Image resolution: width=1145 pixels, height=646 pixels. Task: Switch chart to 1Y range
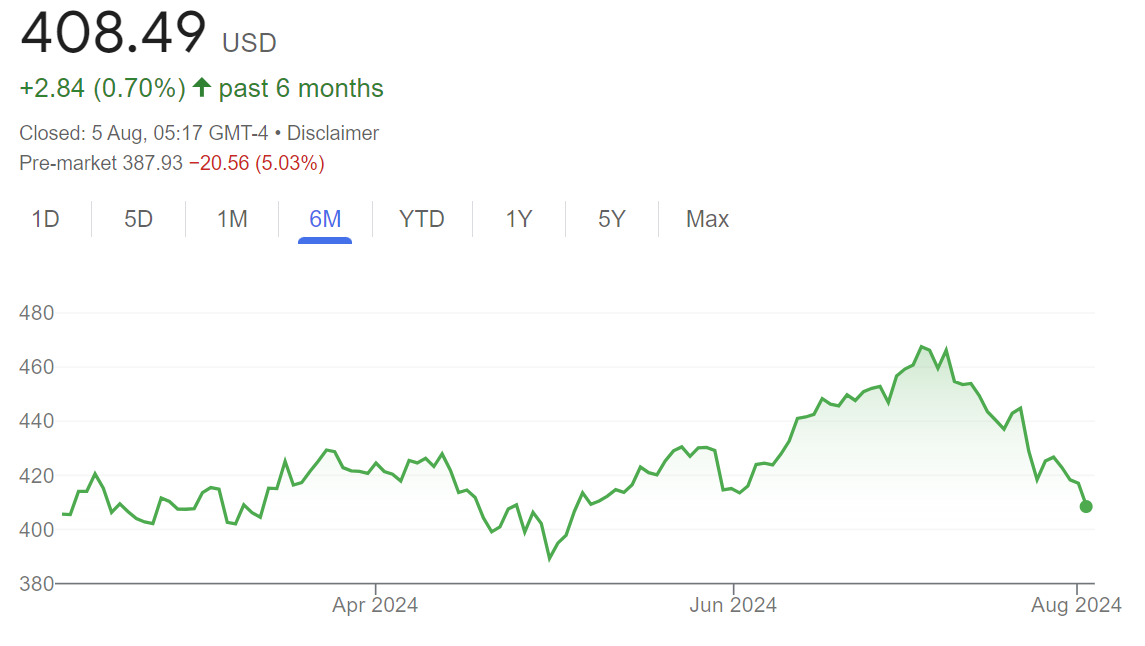tap(518, 219)
